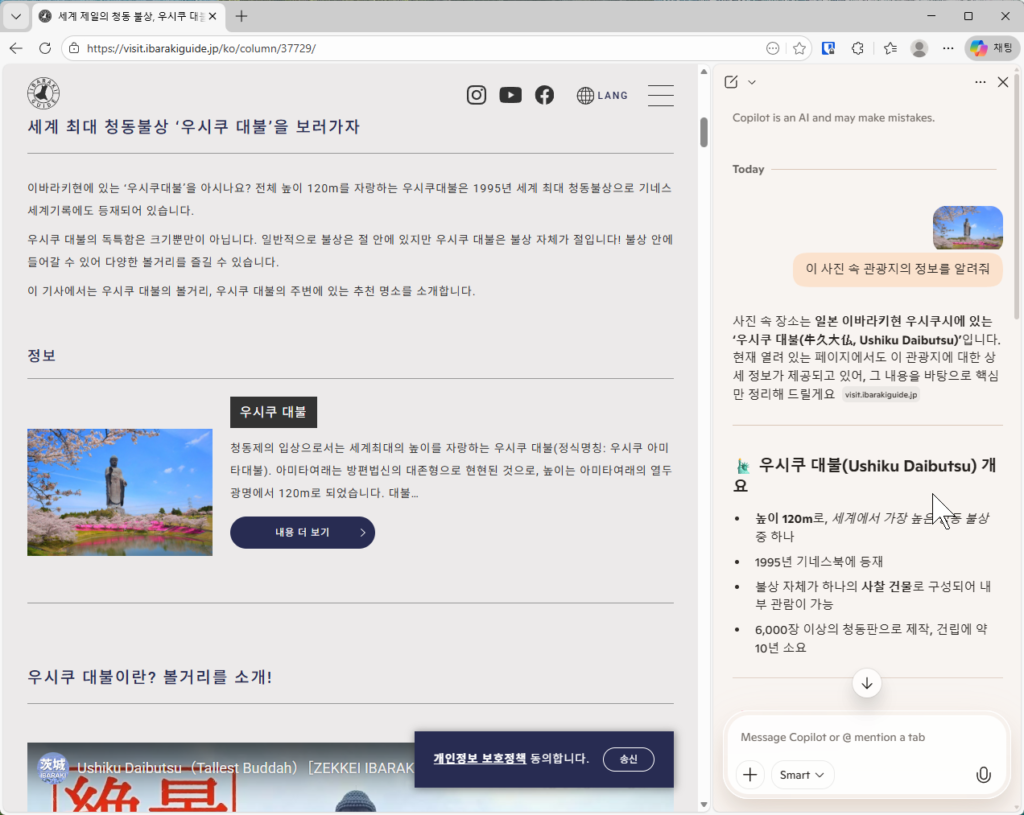Expand the LANG language selector

pos(603,95)
